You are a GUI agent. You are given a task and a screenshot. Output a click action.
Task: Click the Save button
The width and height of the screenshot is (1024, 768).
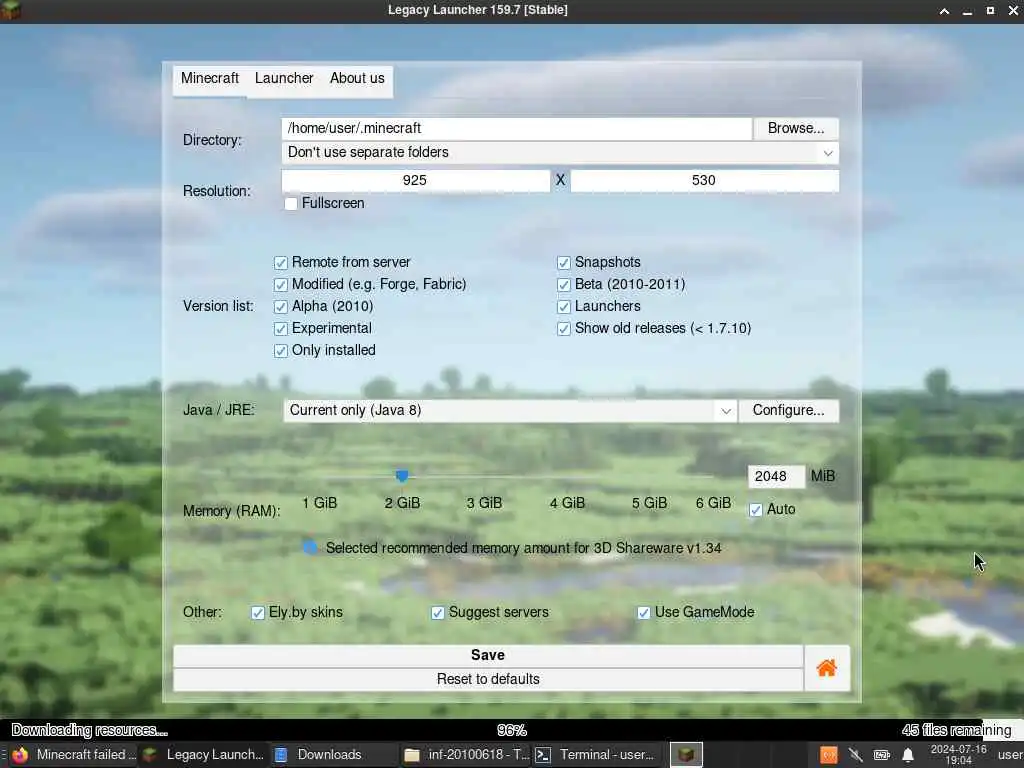pos(488,655)
